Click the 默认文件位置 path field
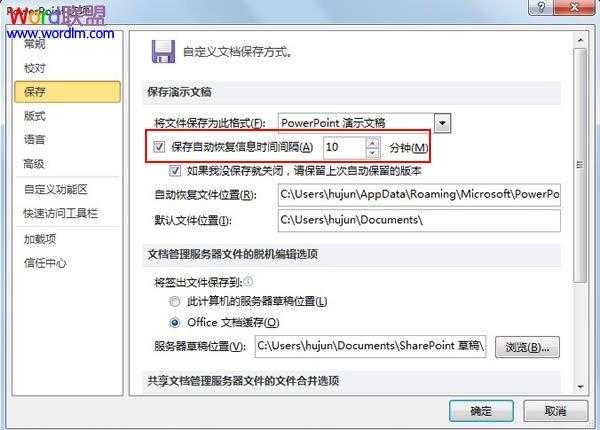This screenshot has width=600, height=430. [x=419, y=220]
